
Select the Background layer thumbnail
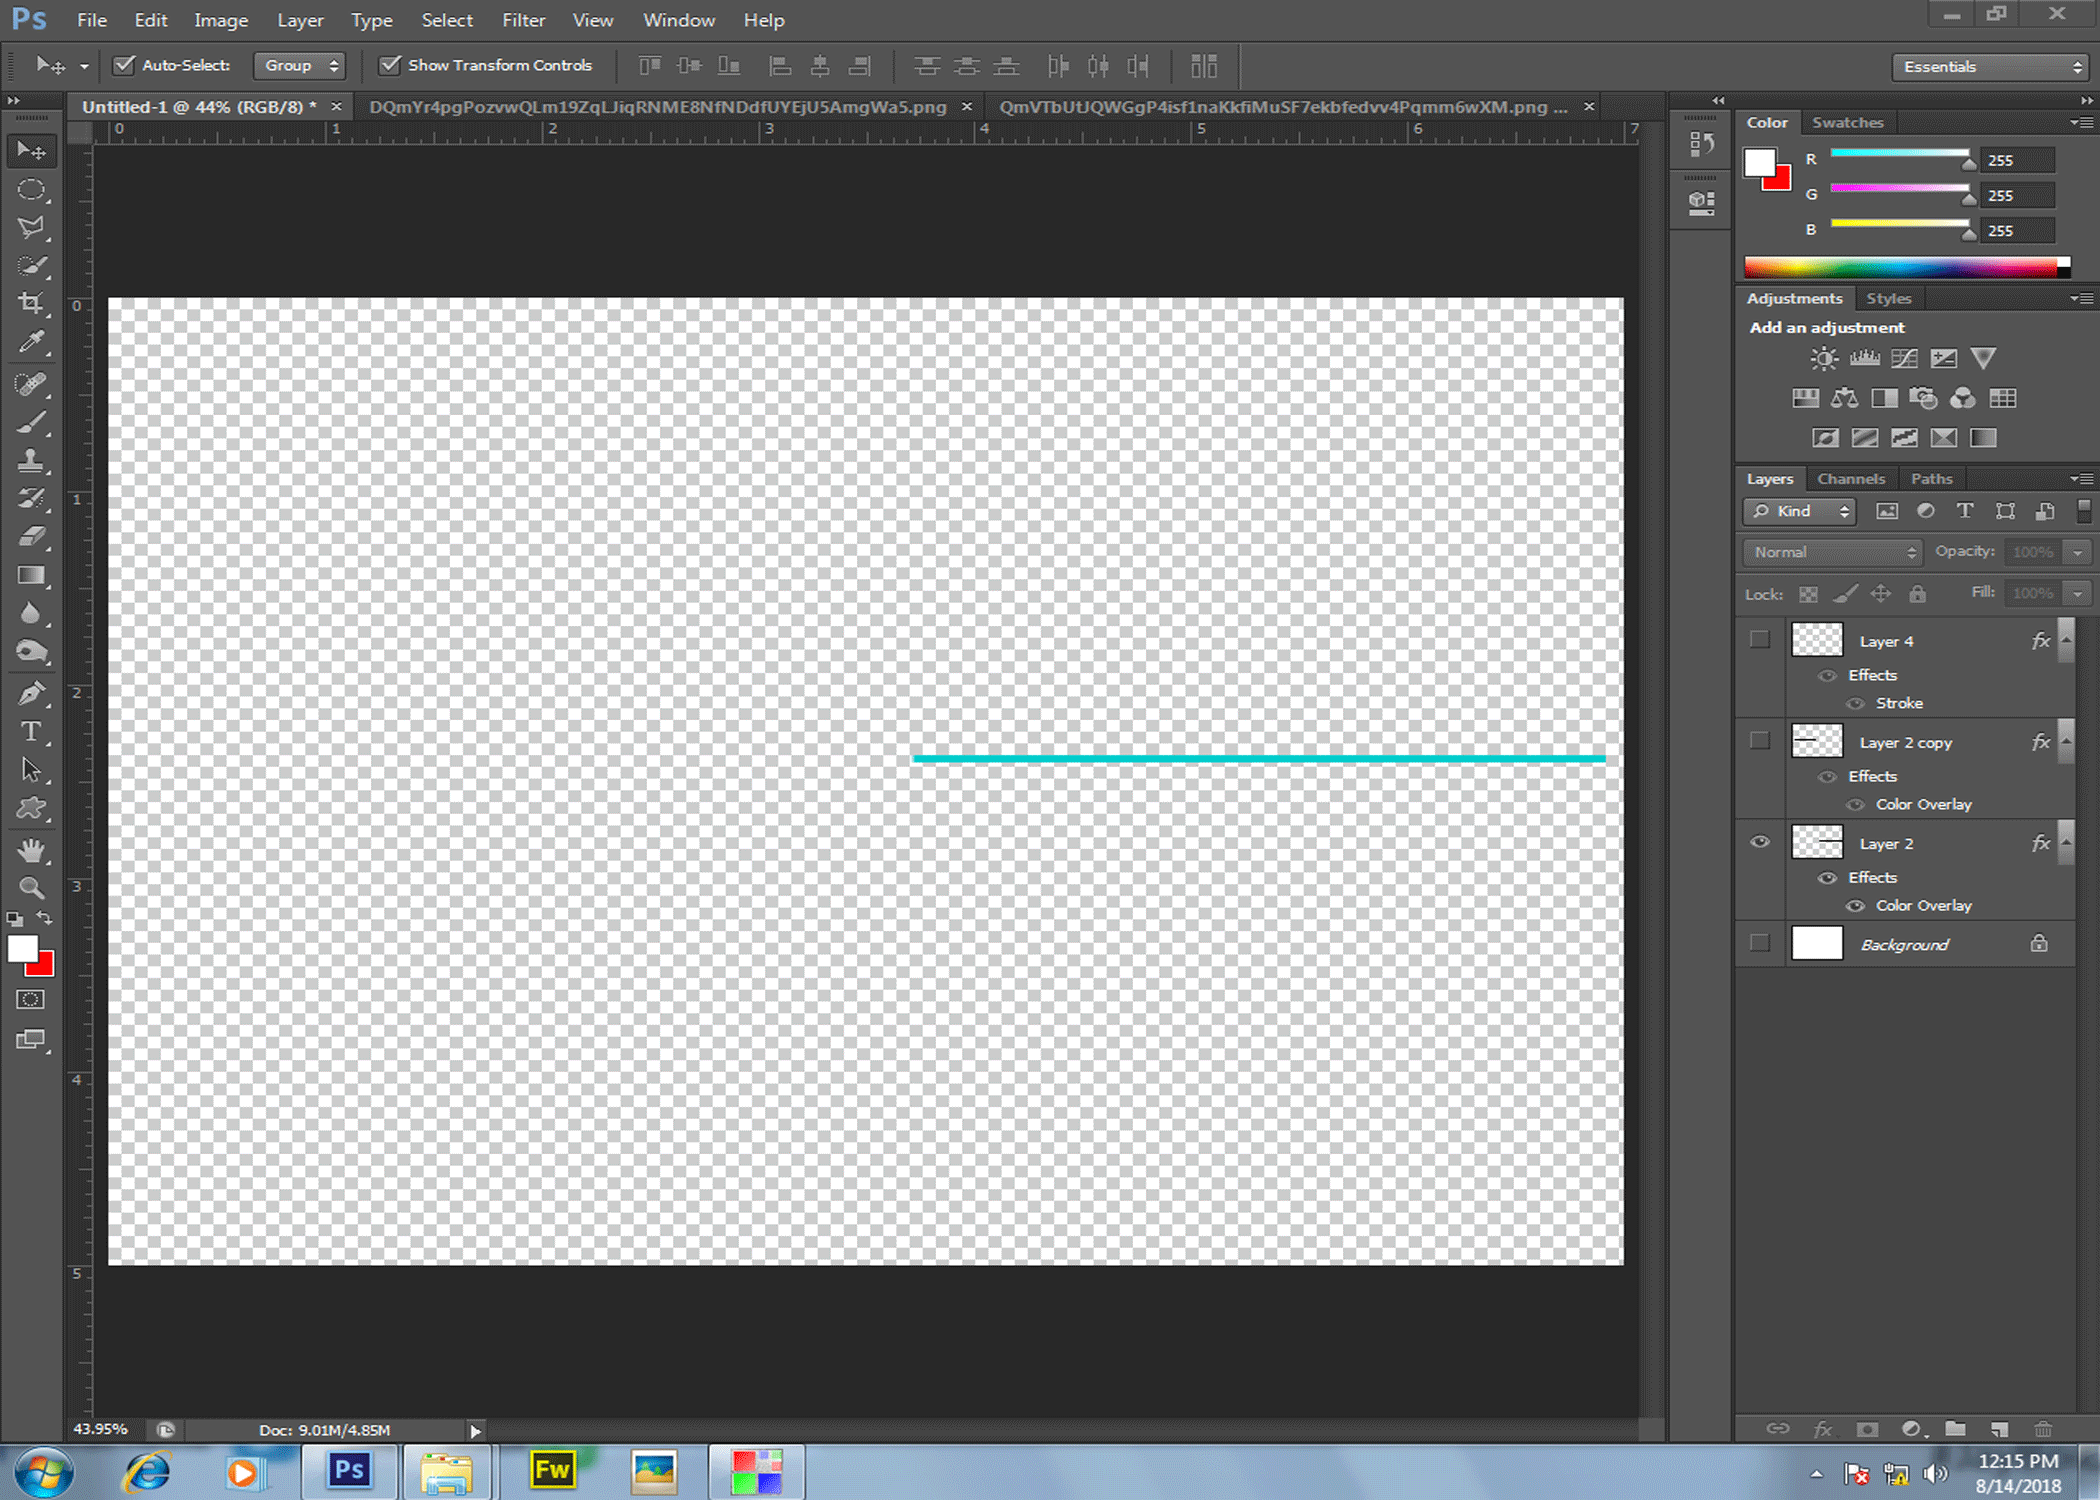(1816, 943)
